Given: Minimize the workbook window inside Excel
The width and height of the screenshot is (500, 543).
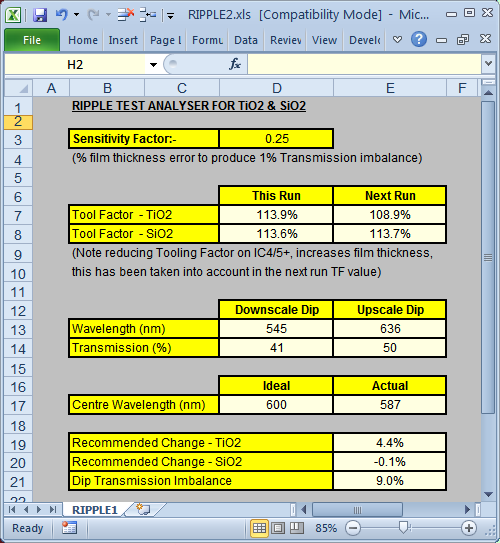Looking at the screenshot, I should (441, 40).
